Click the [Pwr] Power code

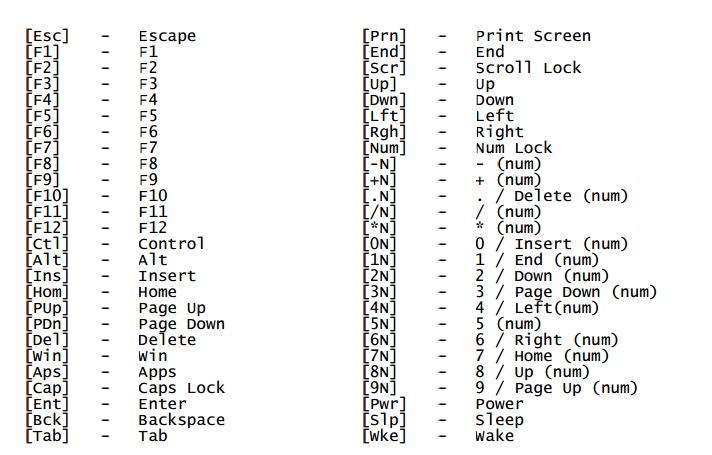384,404
